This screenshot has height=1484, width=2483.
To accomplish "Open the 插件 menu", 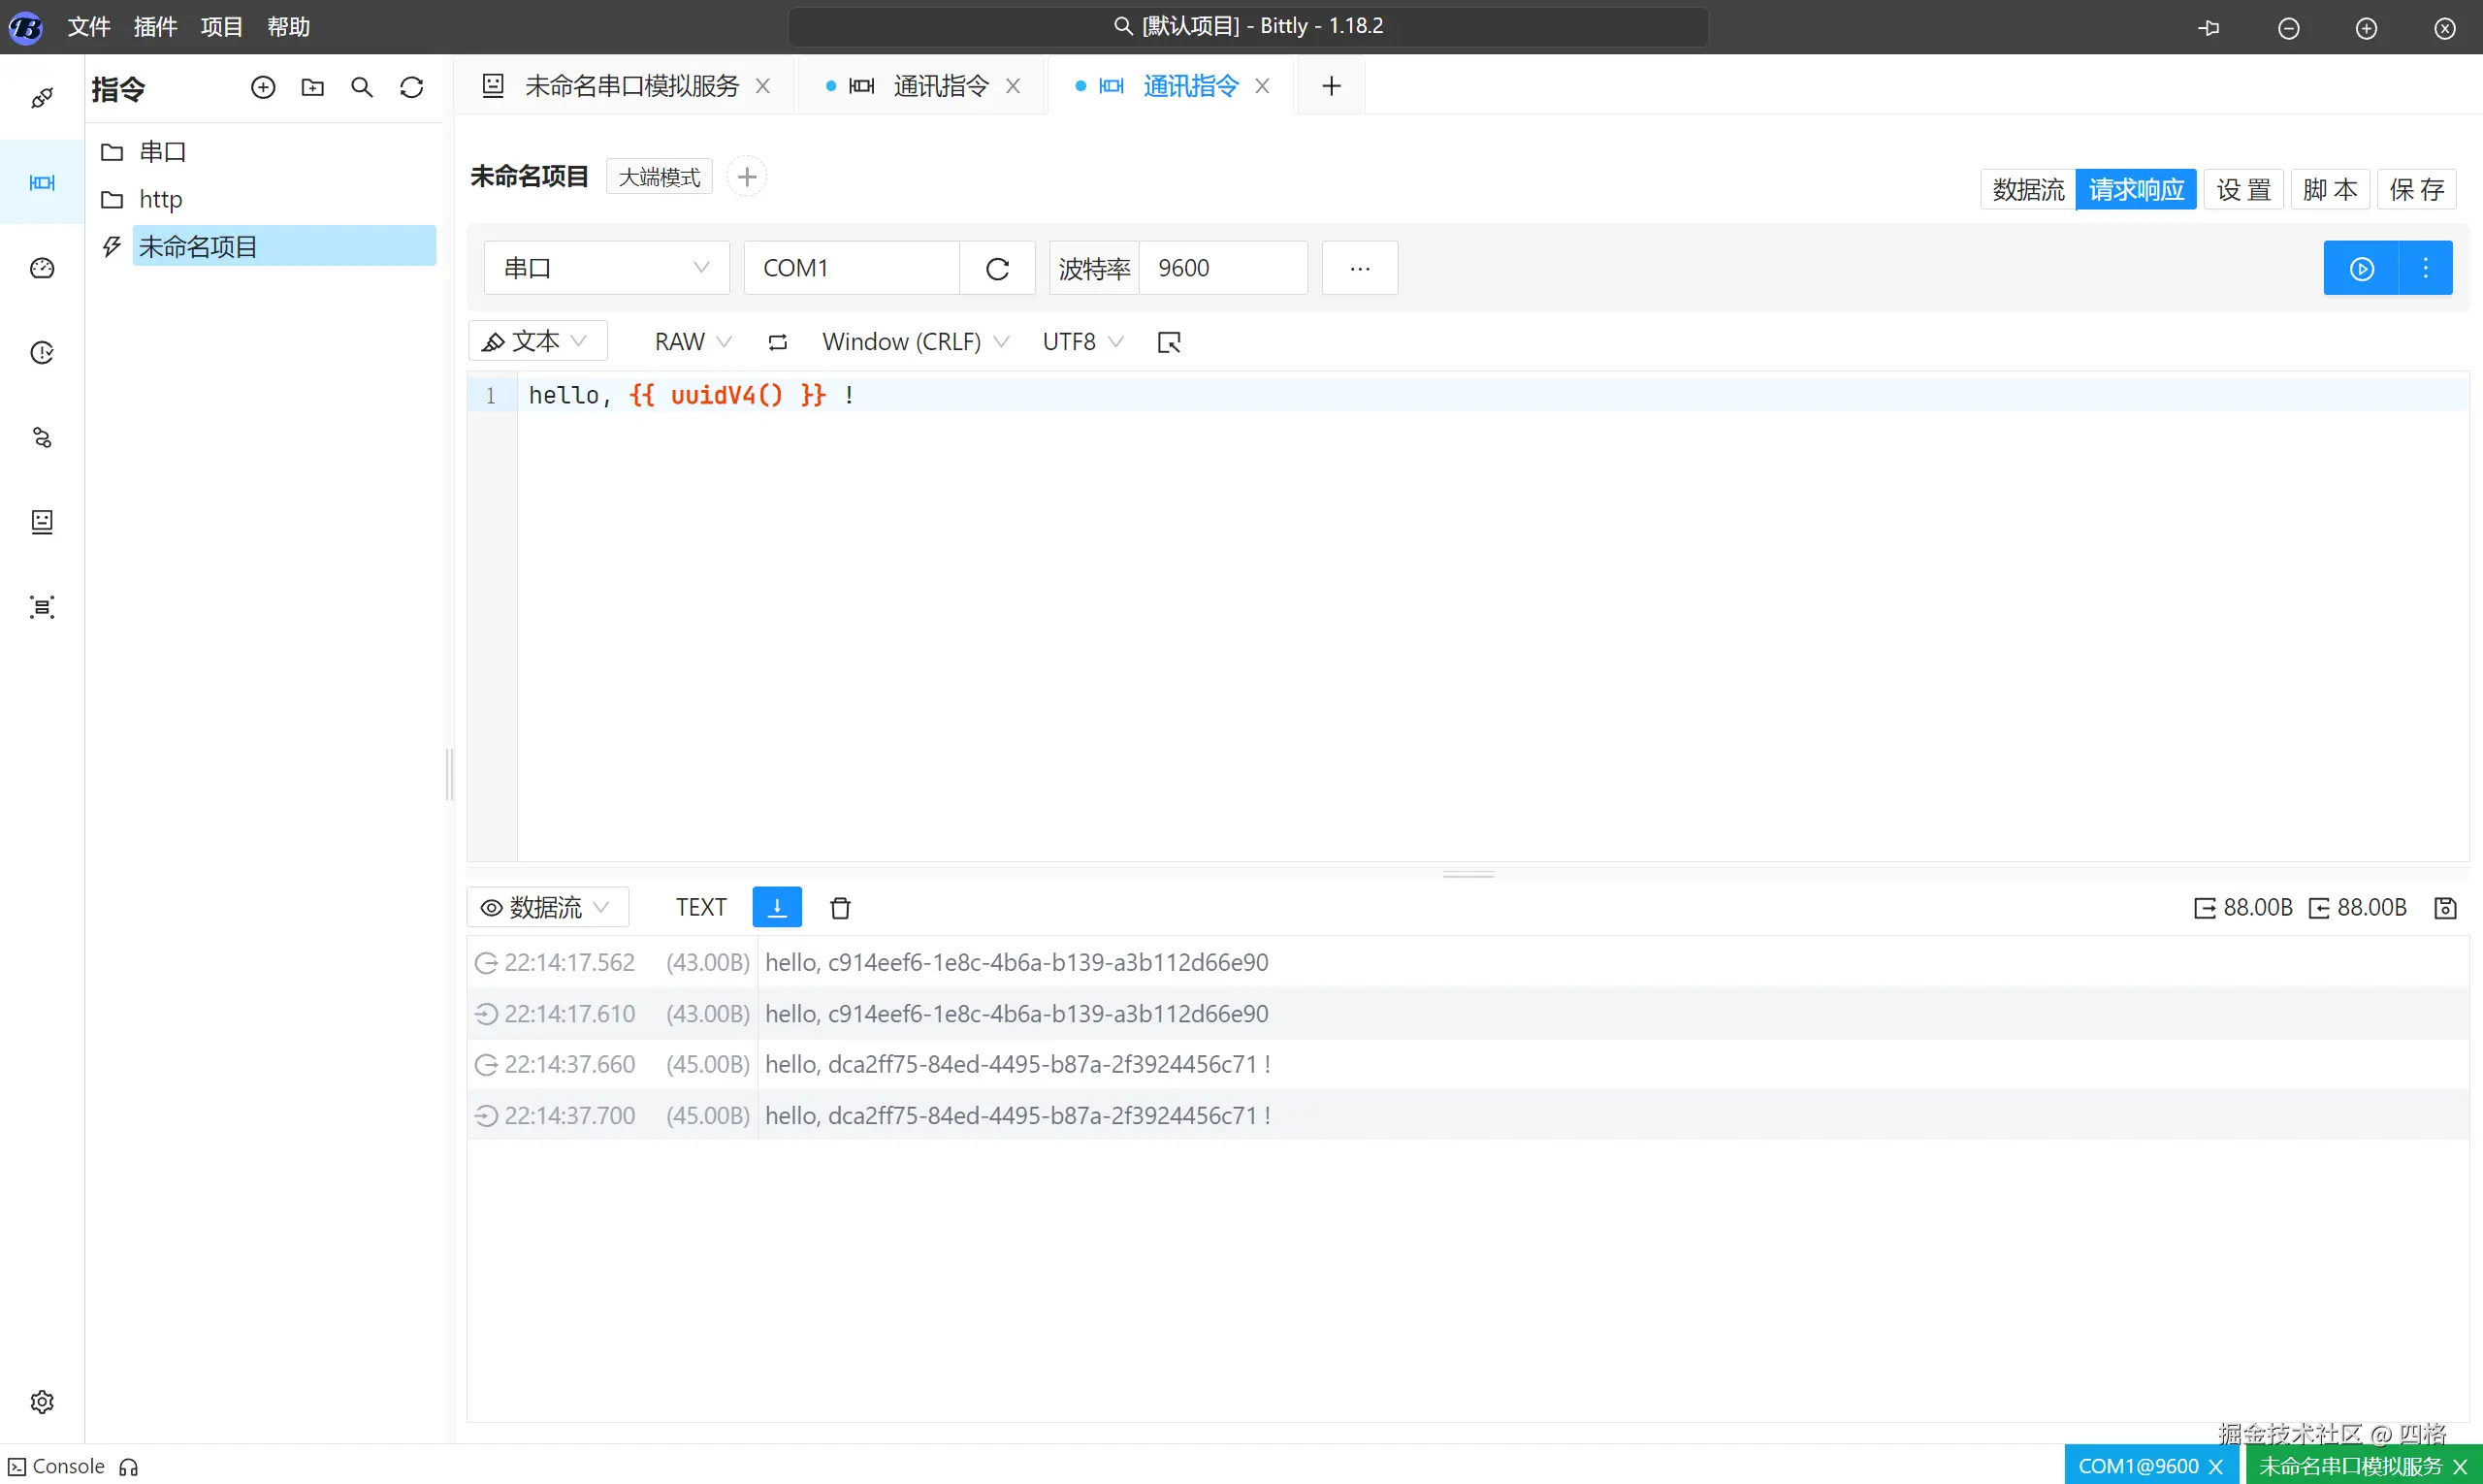I will point(155,27).
